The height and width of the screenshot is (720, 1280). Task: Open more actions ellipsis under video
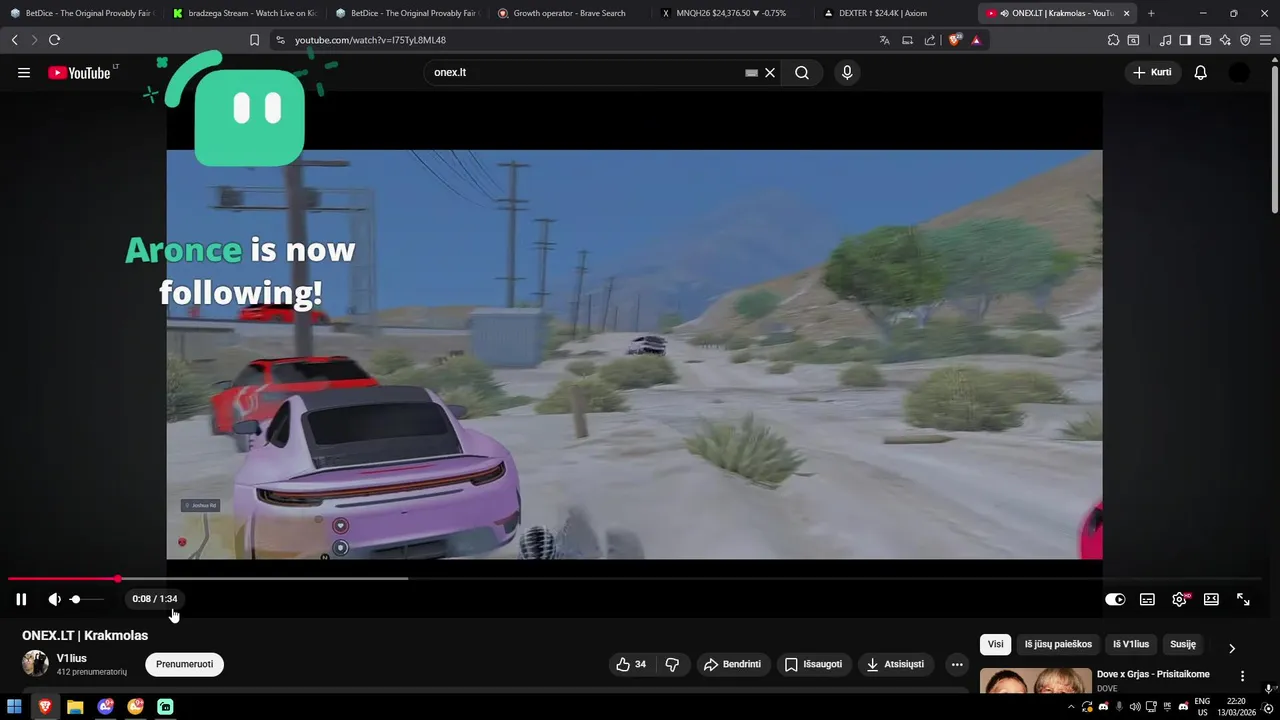click(x=957, y=664)
